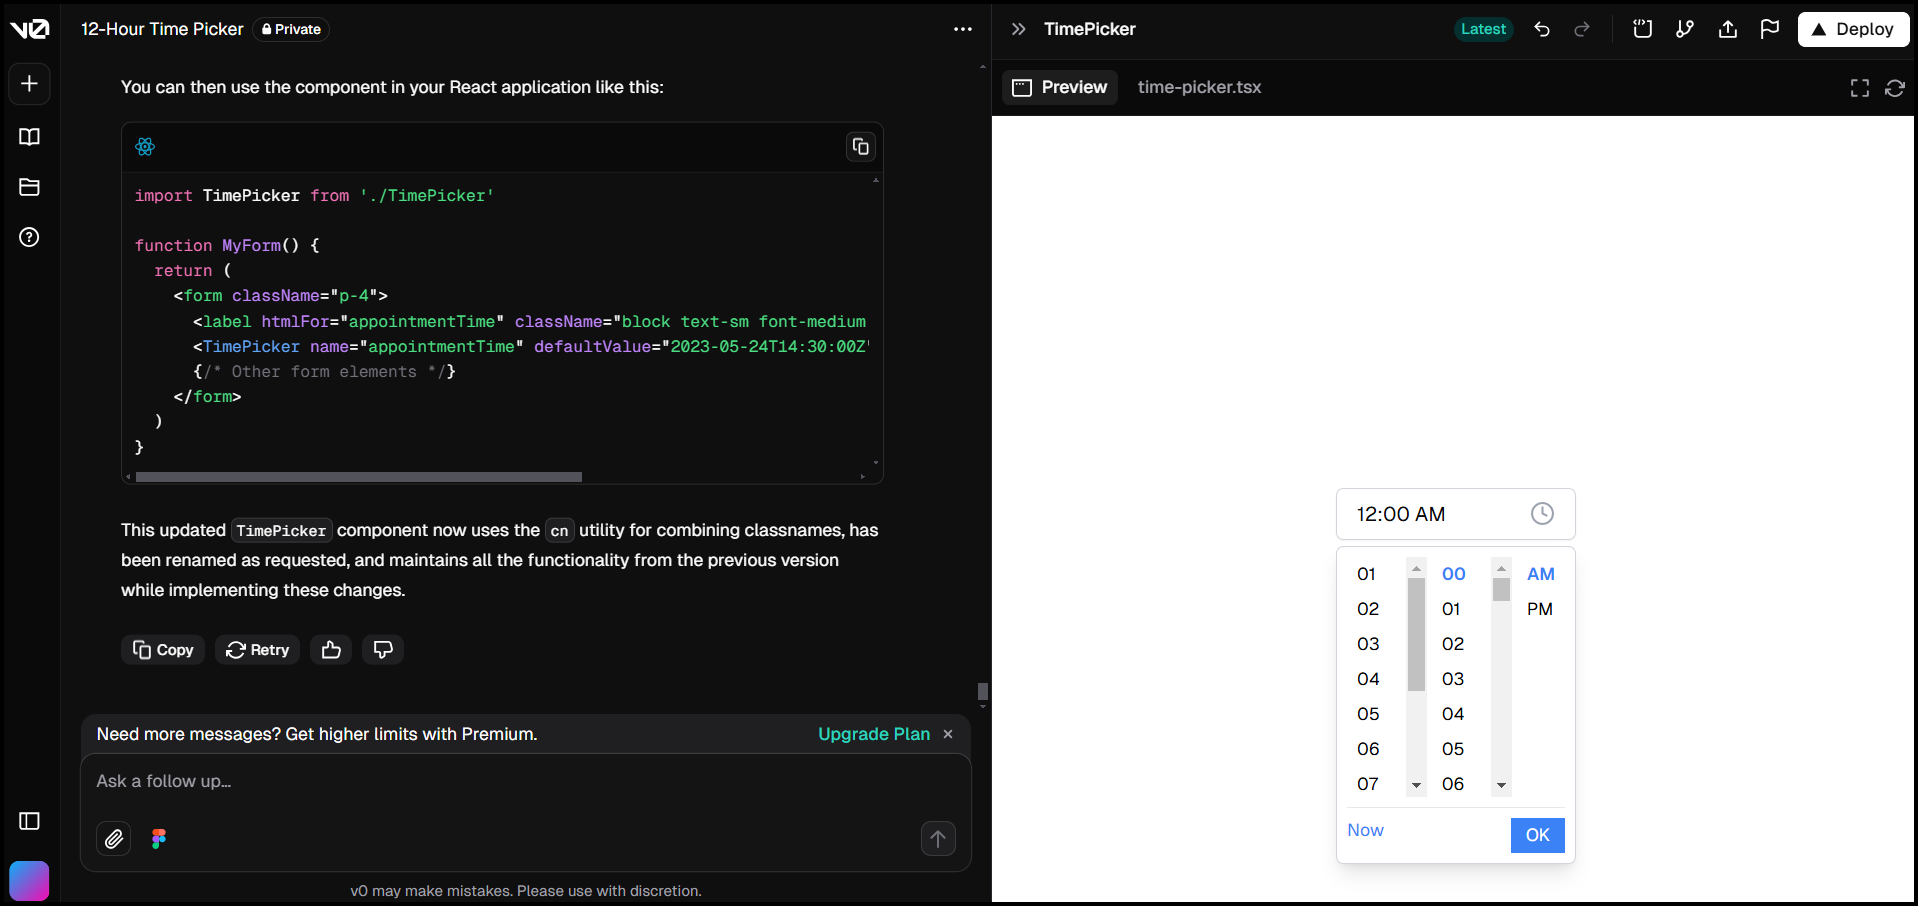Click the thumbs up feedback icon
Viewport: 1918px width, 906px height.
331,650
